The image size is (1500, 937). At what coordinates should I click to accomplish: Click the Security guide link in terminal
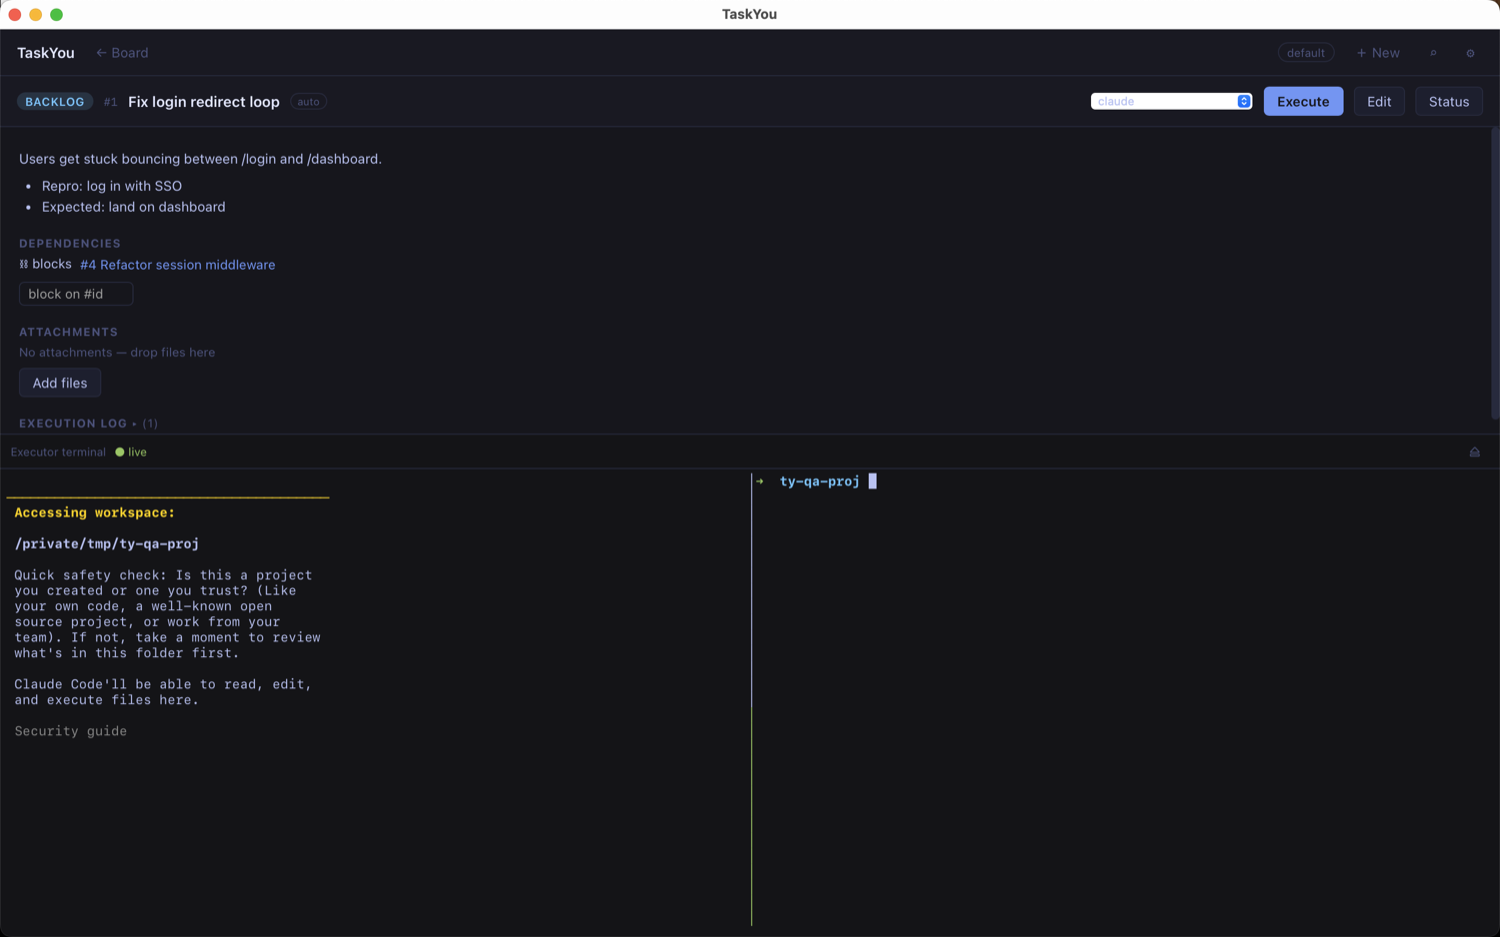[70, 731]
